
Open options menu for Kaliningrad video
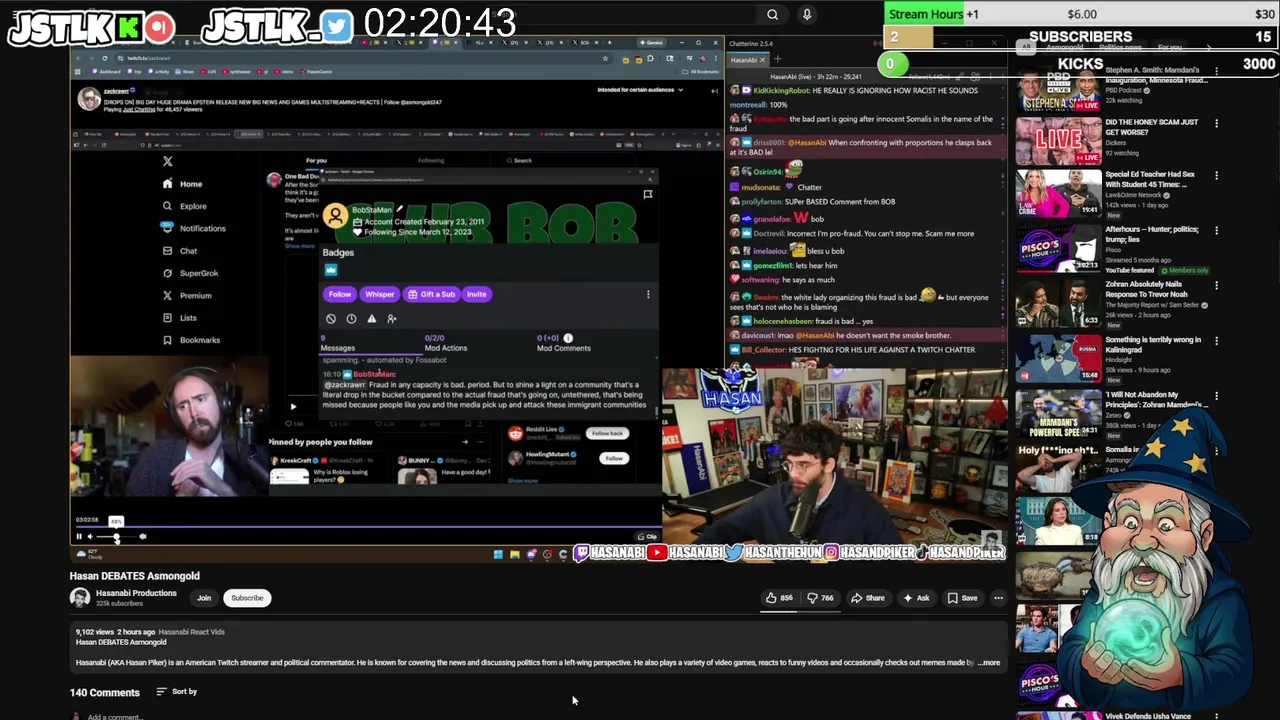(x=1216, y=341)
